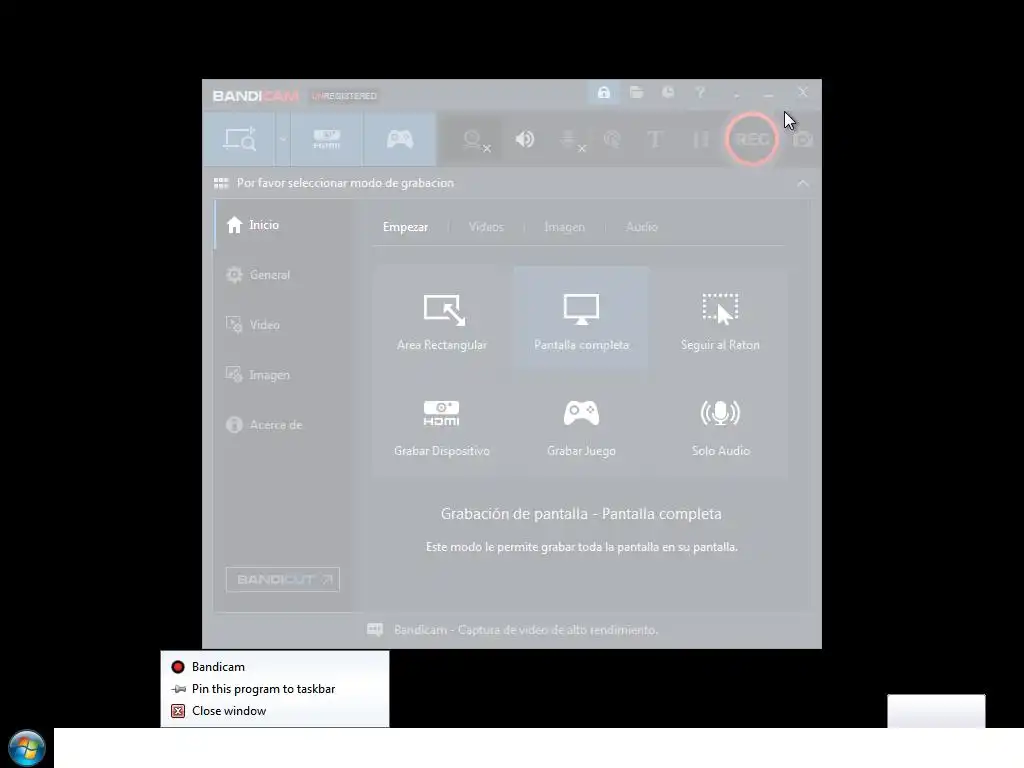Click the Bandicam logo in title bar

click(256, 96)
